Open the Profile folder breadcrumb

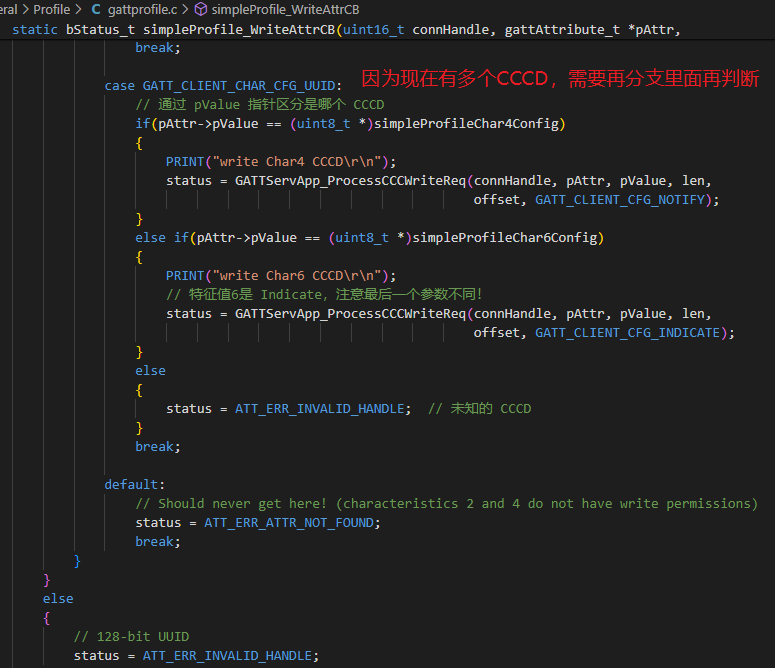pos(51,9)
